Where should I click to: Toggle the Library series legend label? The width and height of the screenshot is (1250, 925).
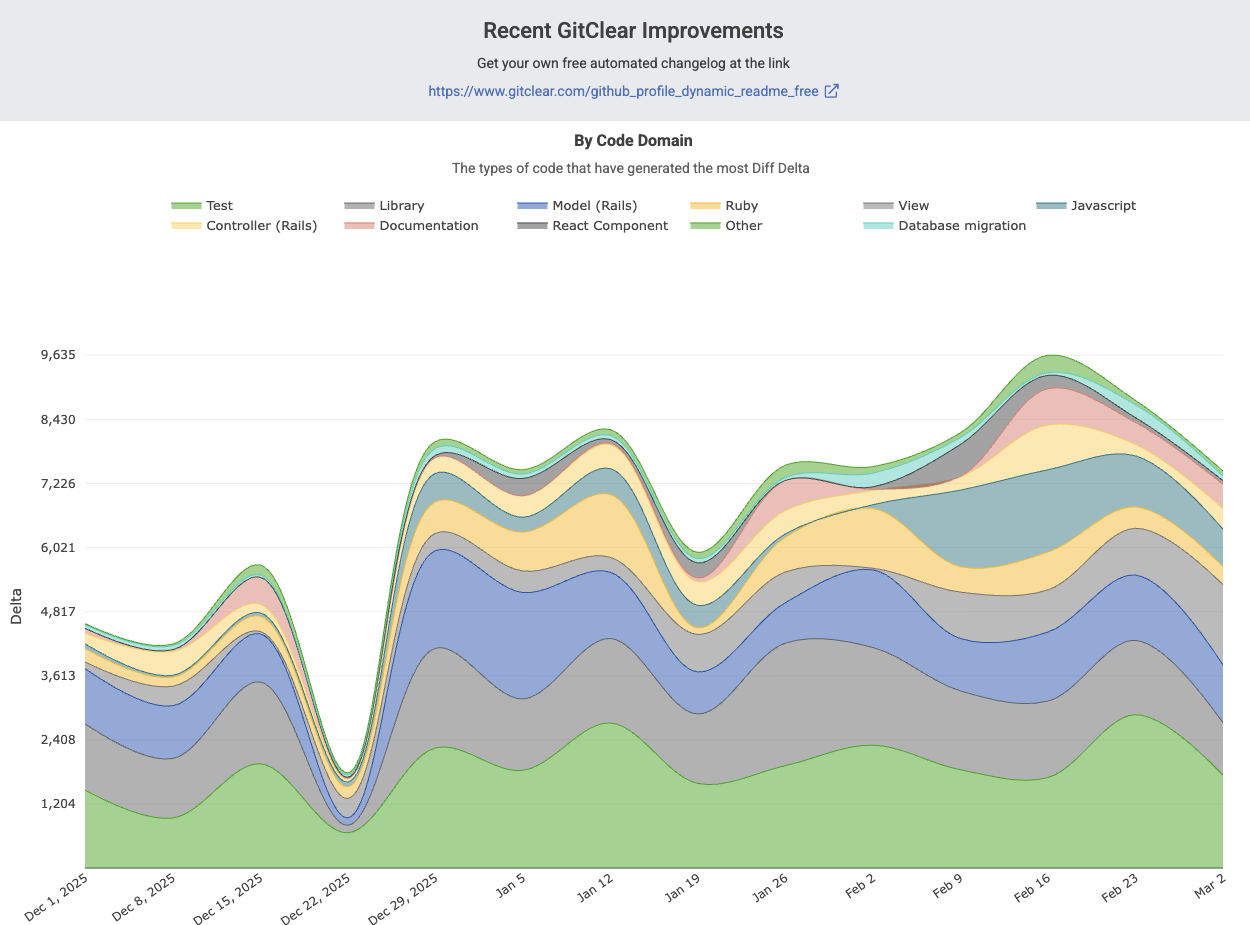tap(401, 206)
